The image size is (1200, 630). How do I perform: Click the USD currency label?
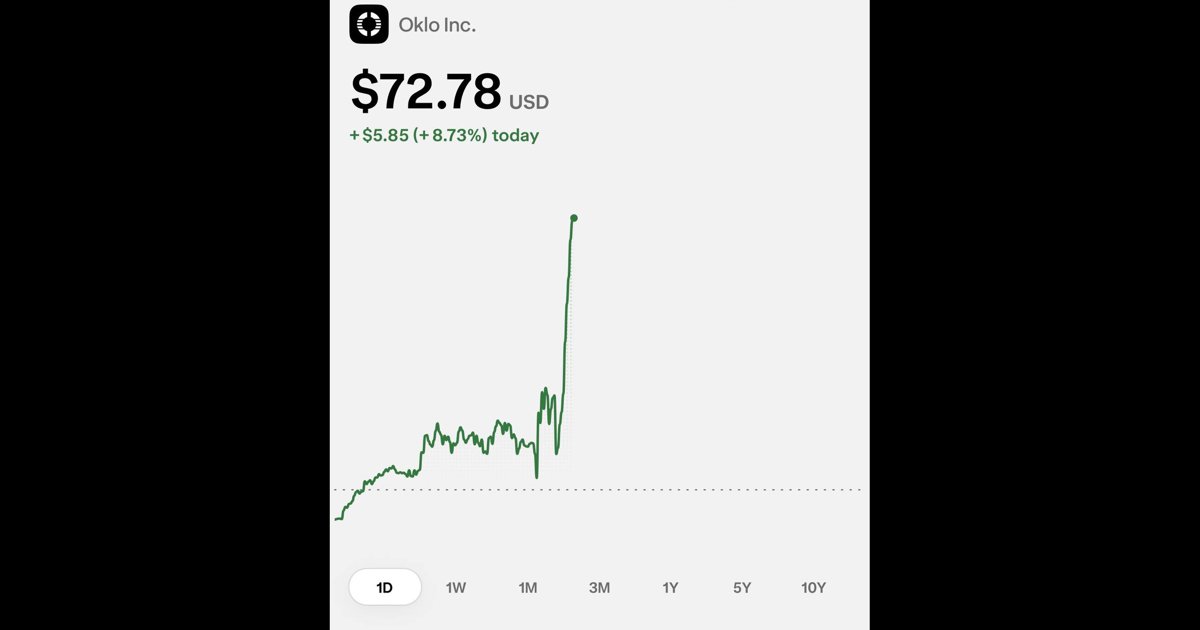[x=529, y=102]
